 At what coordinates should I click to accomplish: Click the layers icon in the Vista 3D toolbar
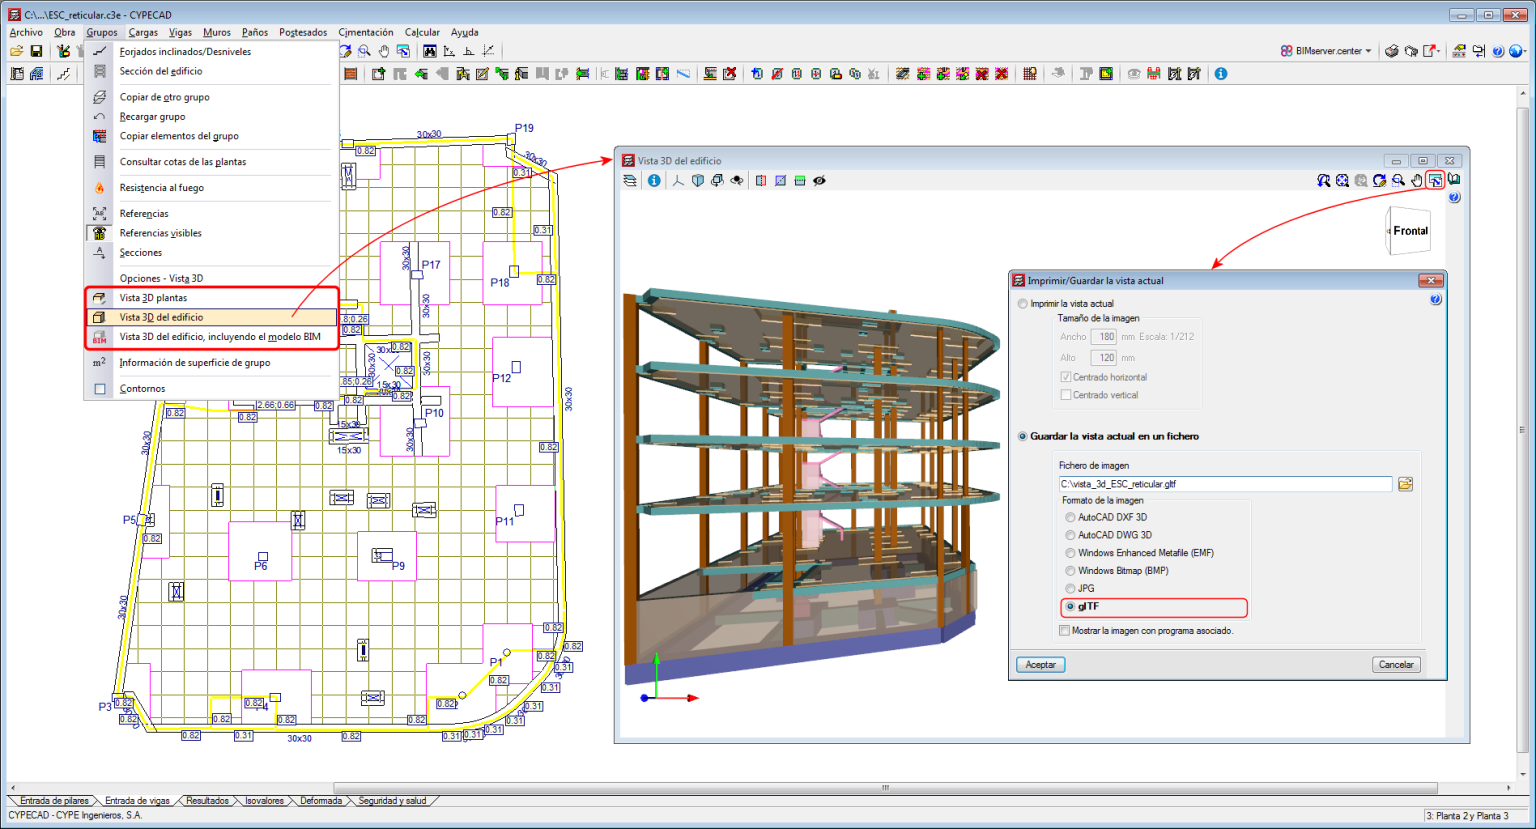click(x=630, y=180)
